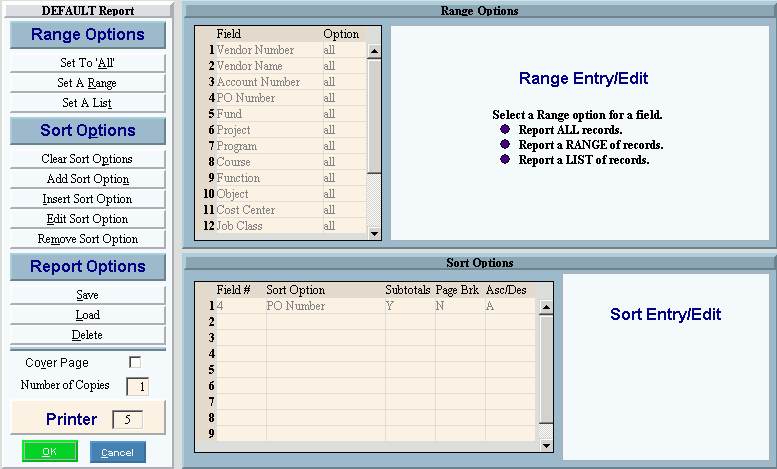Image resolution: width=777 pixels, height=469 pixels.
Task: Click up arrow of Sort list scrollbar
Action: coord(546,307)
